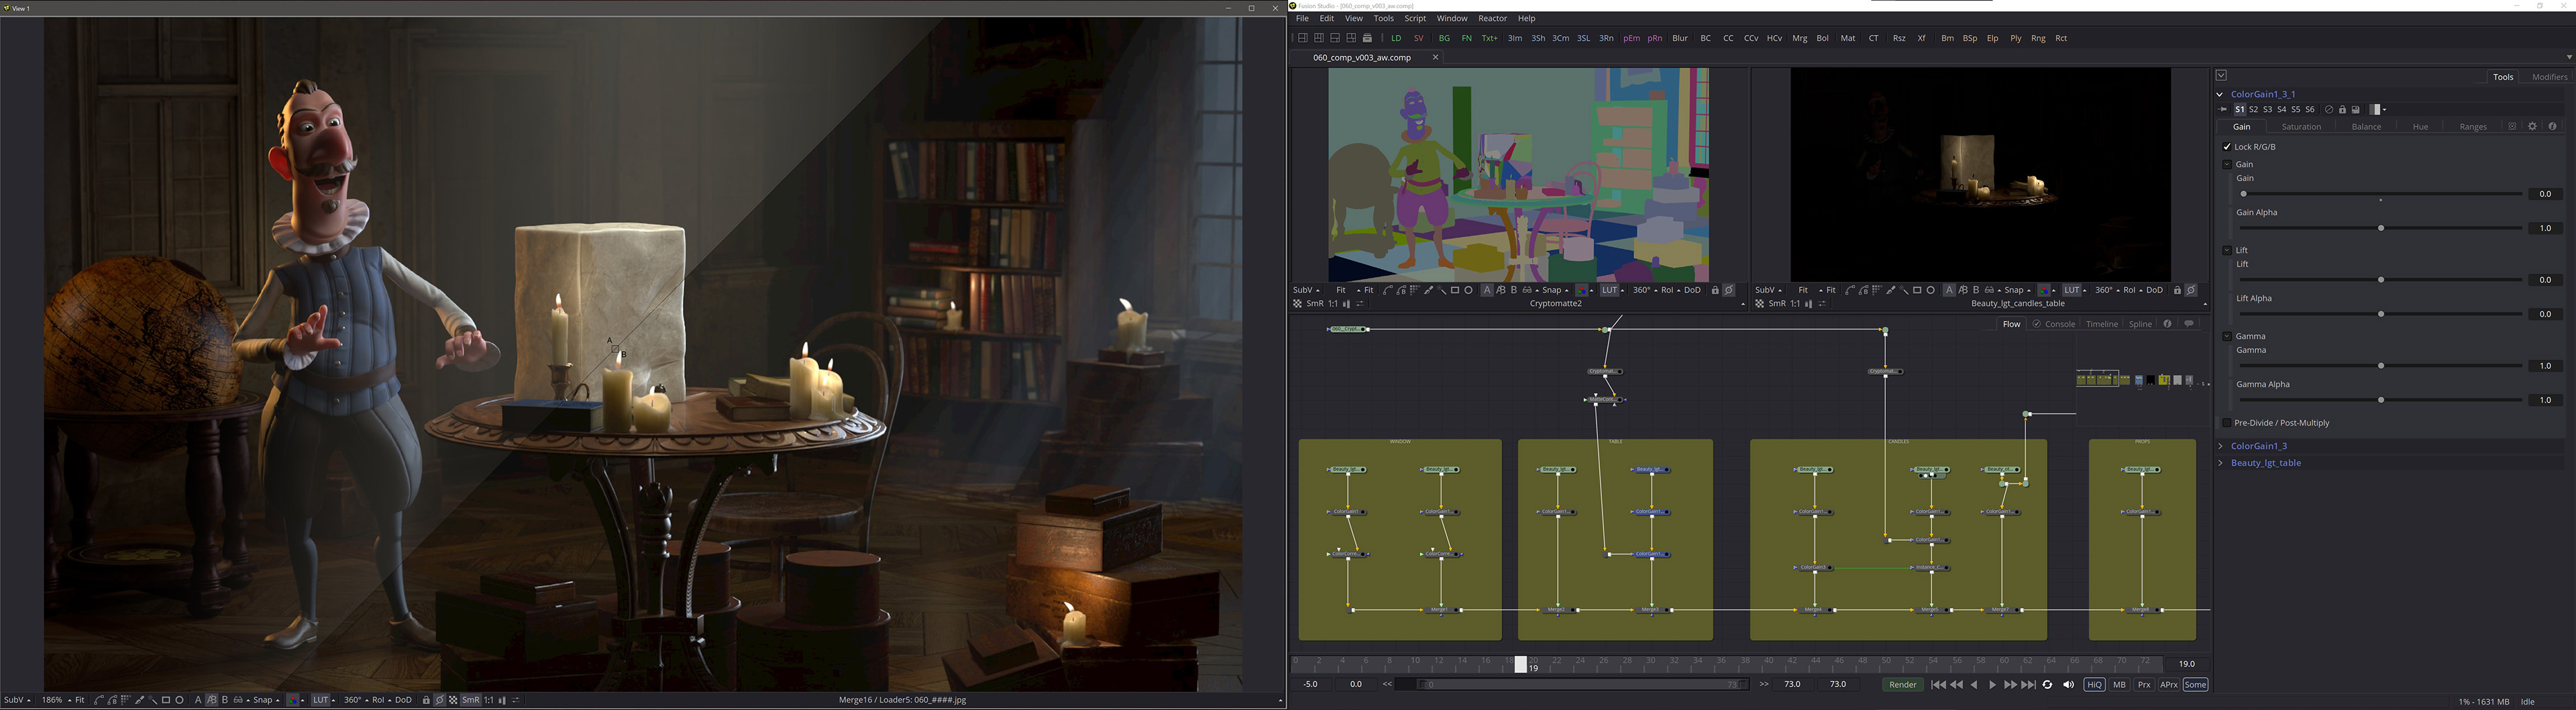Add a Ply polygon mask tool

click(2015, 38)
